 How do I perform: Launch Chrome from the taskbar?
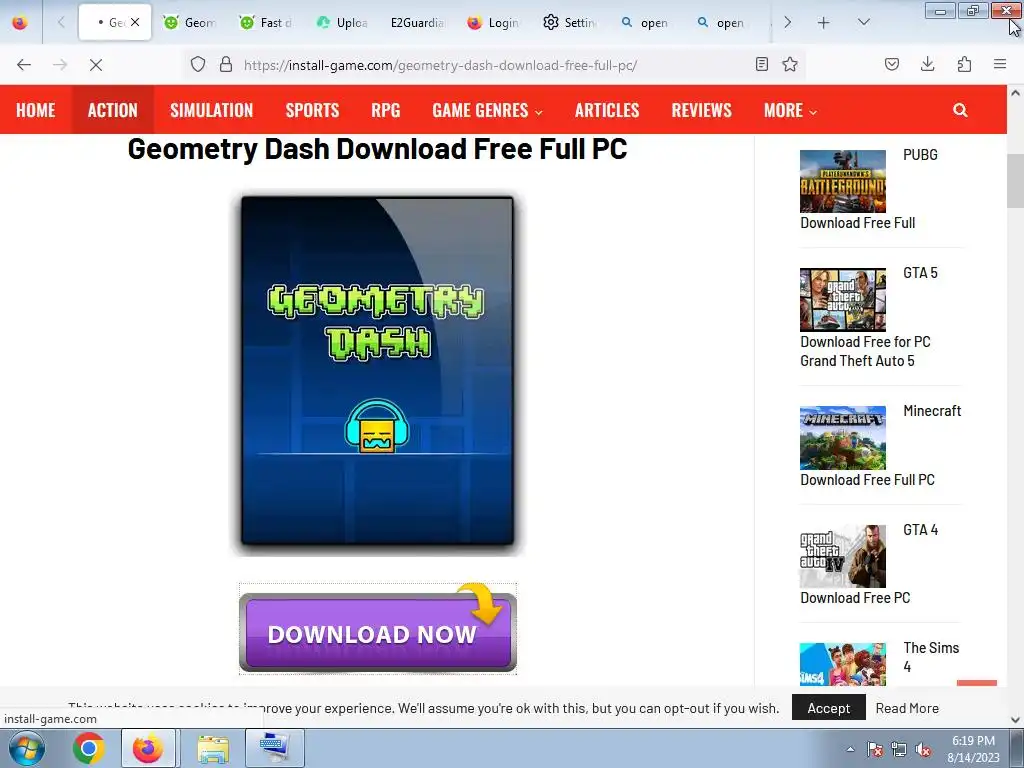tap(89, 748)
